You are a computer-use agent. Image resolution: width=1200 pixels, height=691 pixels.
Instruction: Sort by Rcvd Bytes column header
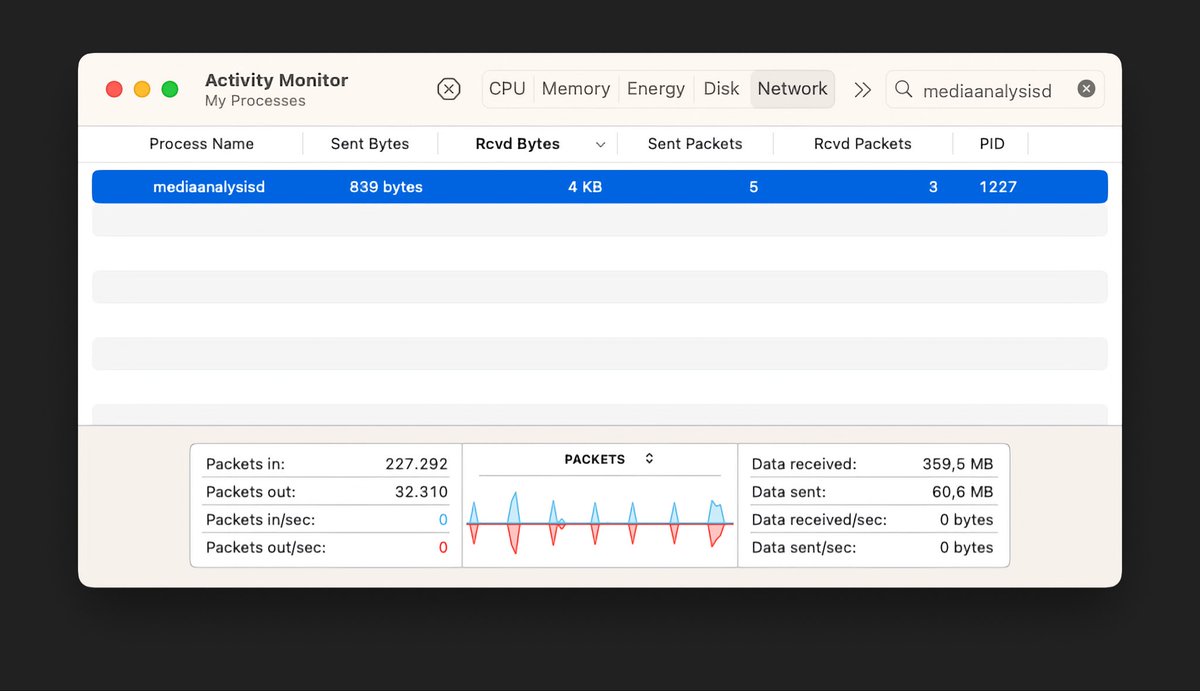(517, 144)
